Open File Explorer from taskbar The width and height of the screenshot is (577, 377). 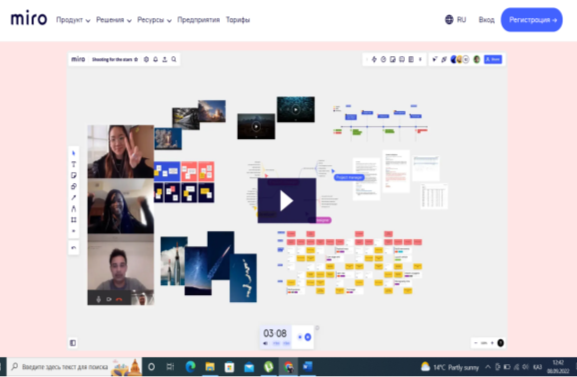coord(210,367)
